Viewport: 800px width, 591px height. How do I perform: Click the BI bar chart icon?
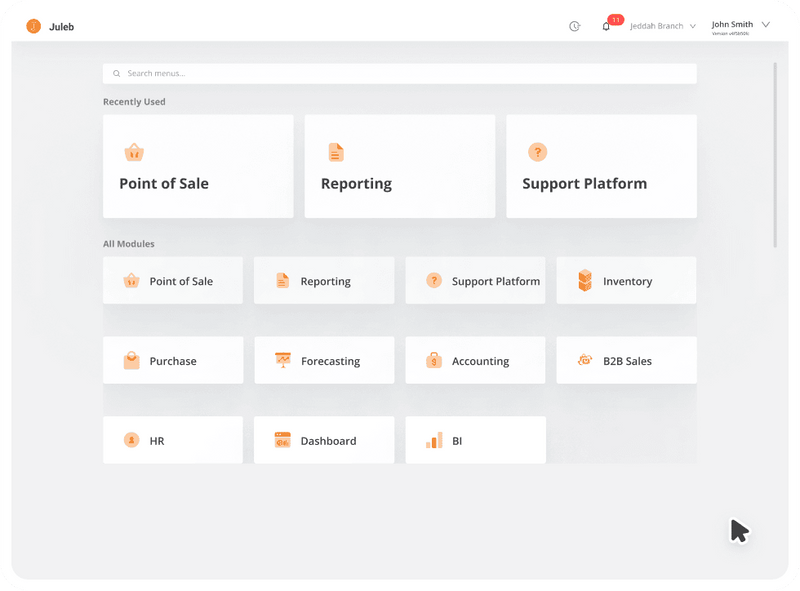tap(434, 440)
